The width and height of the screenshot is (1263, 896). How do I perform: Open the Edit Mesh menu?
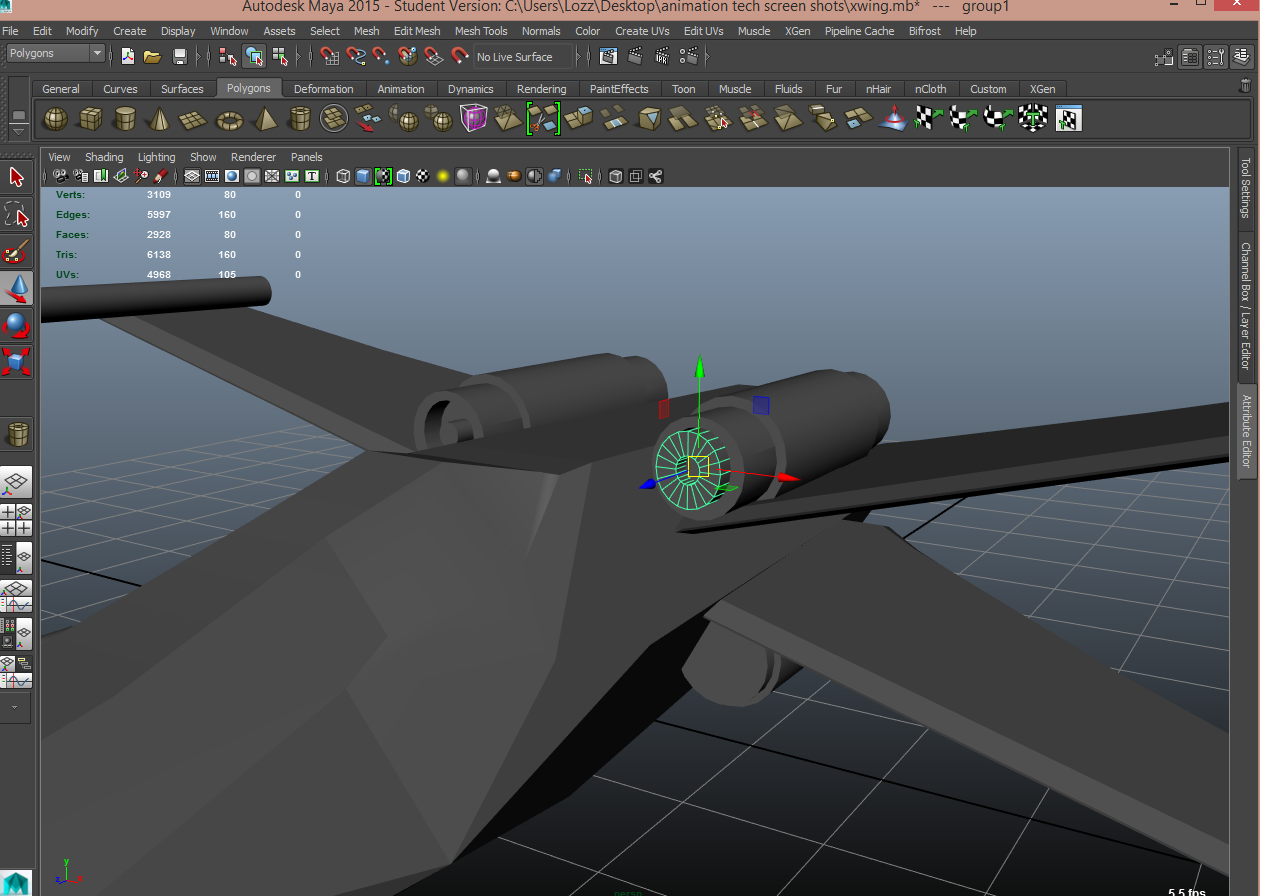(x=417, y=31)
